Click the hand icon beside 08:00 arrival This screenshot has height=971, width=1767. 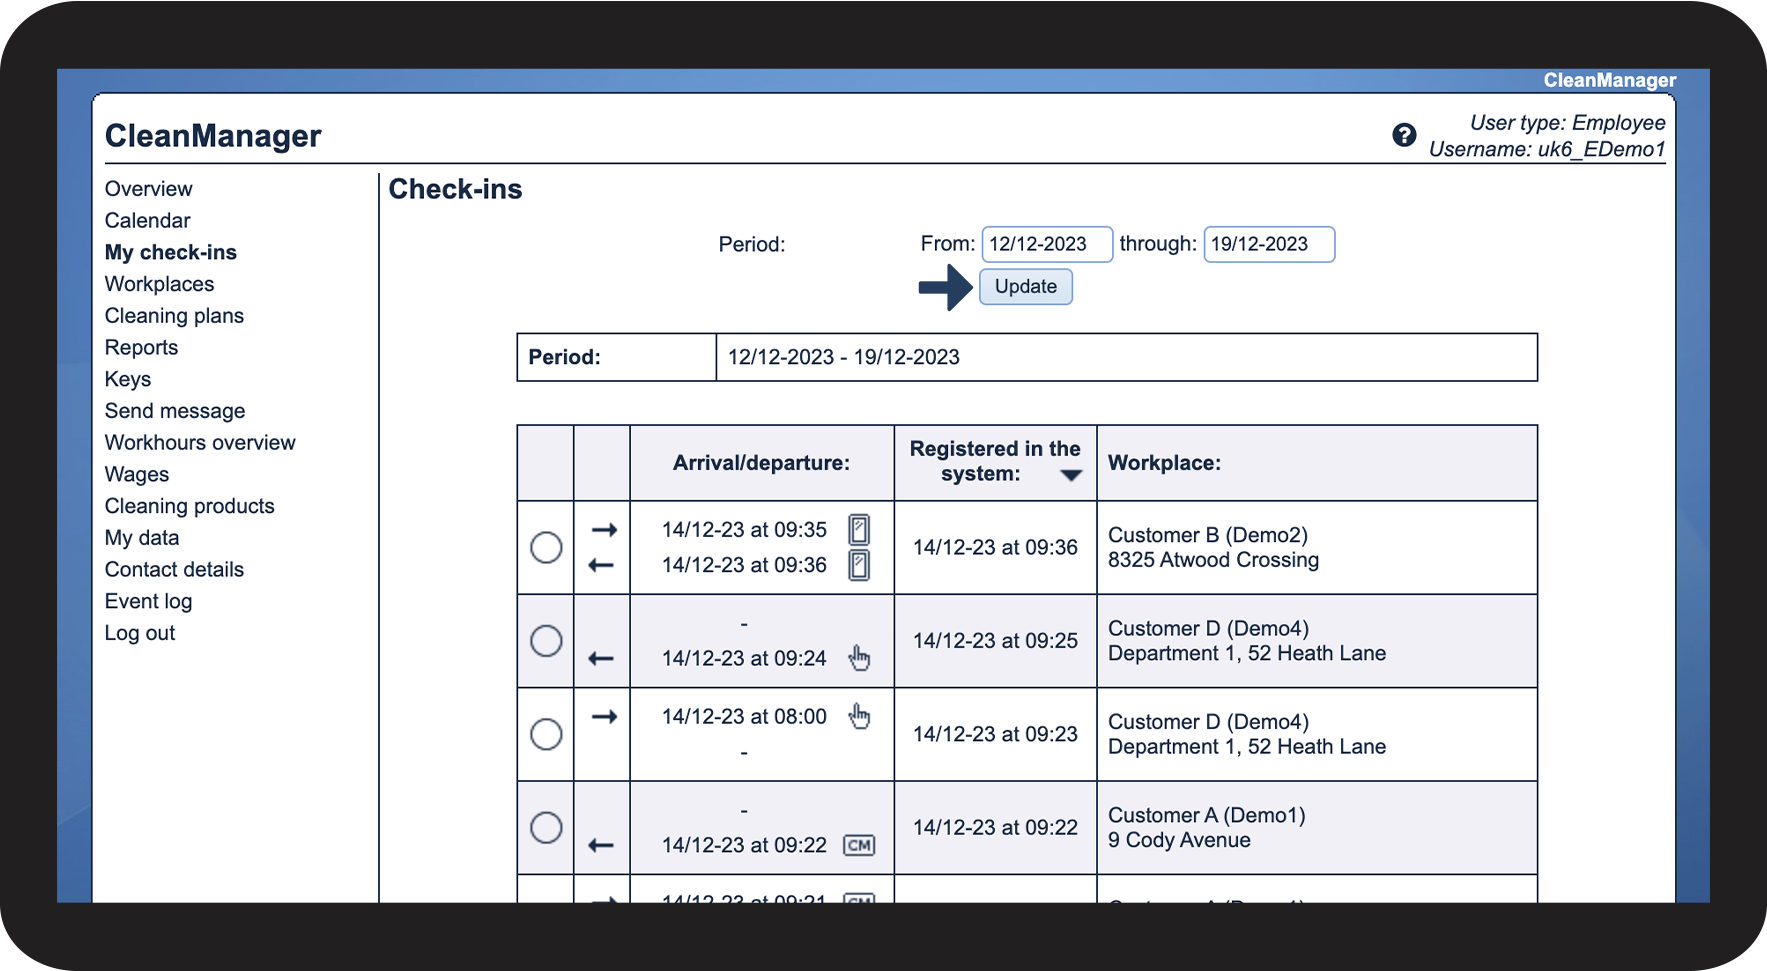[859, 716]
